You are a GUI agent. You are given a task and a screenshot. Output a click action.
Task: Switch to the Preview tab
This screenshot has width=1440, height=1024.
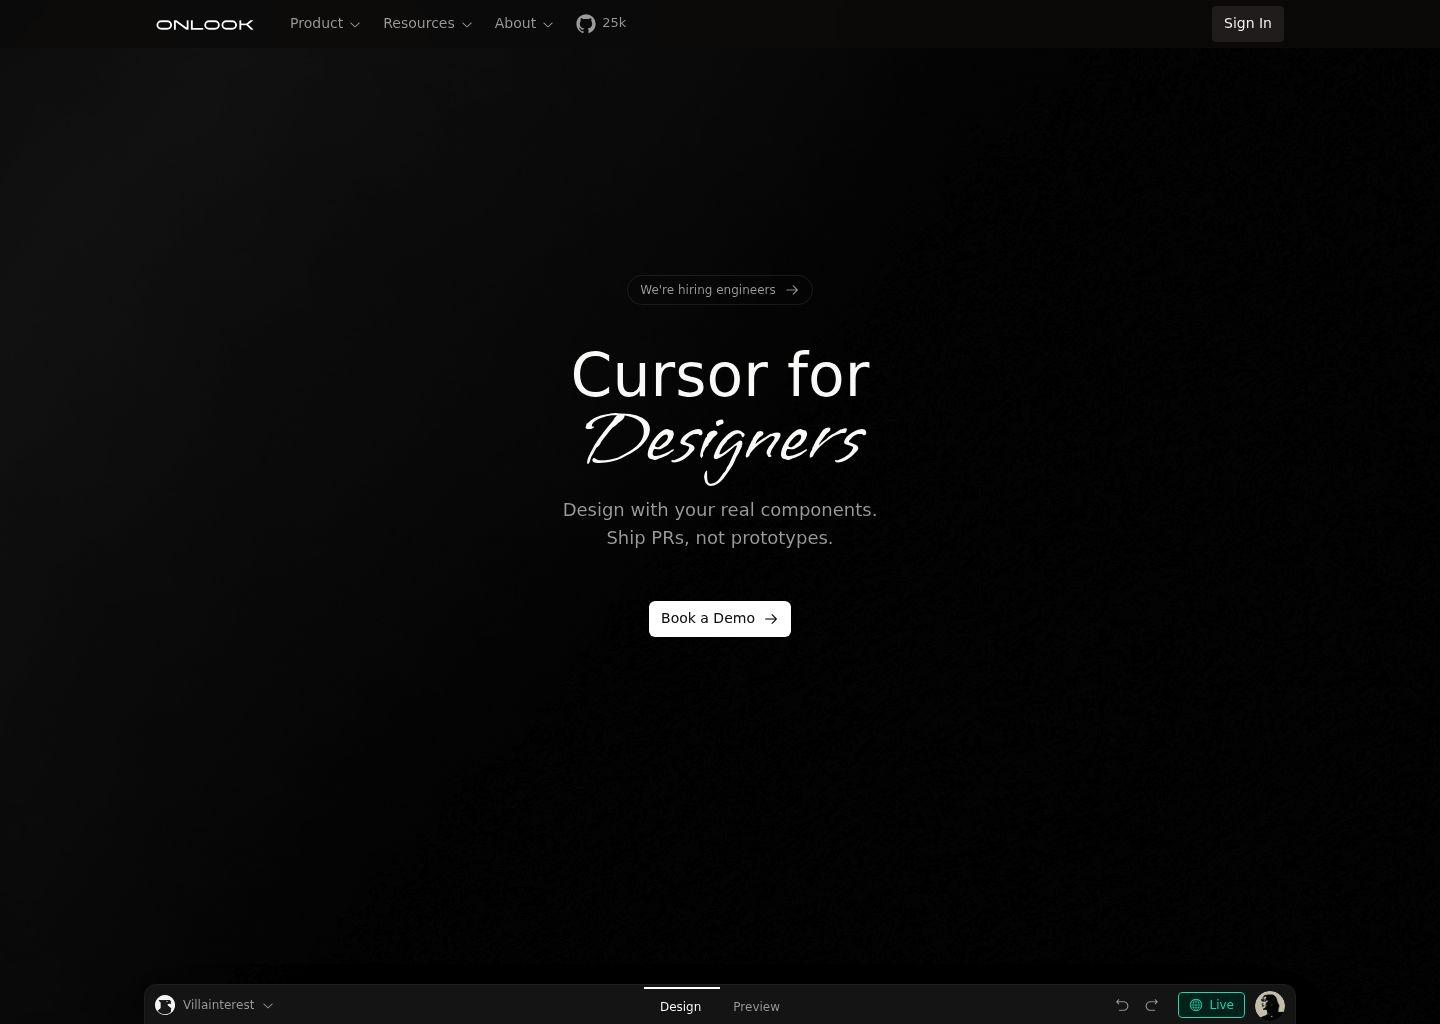756,1006
